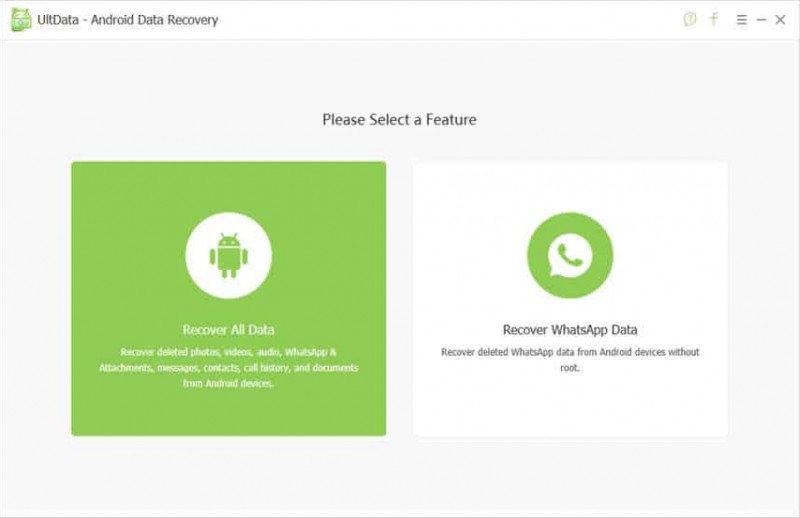Select the Recover WhatsApp Data title

click(x=570, y=330)
